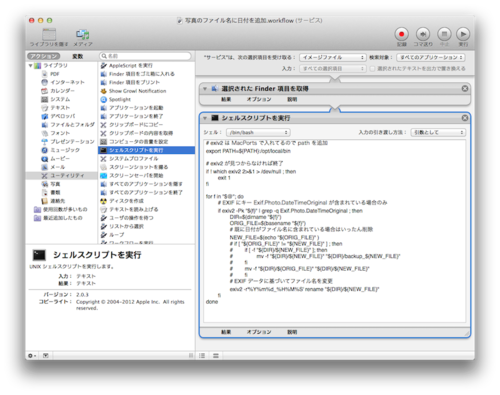This screenshot has height=395, width=500.
Task: Open the gear menu at bottom left
Action: [32, 356]
